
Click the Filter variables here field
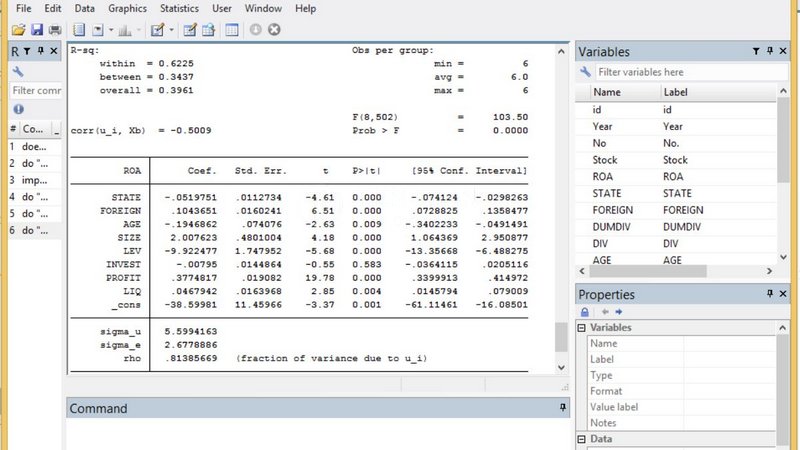click(691, 72)
